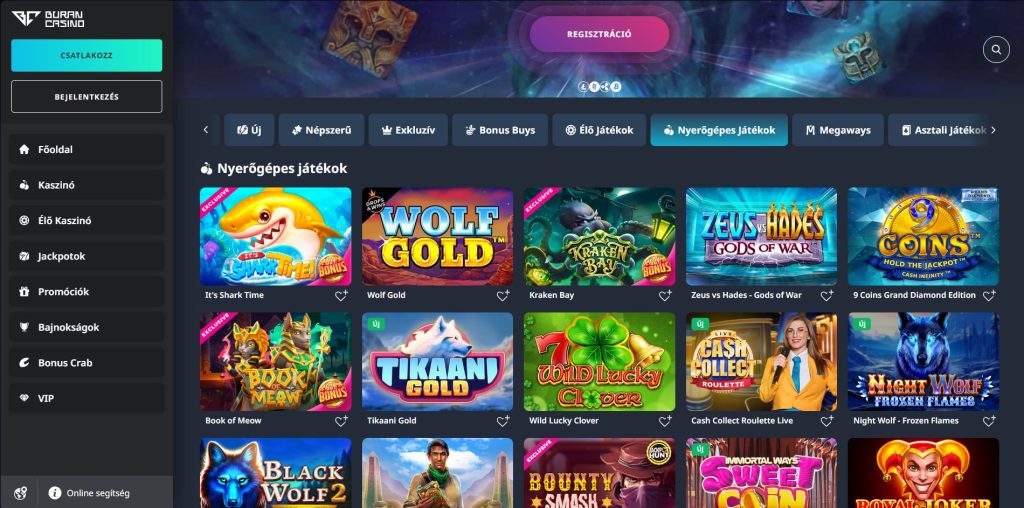Show more categories with right chevron
Image resolution: width=1024 pixels, height=508 pixels.
tap(993, 130)
